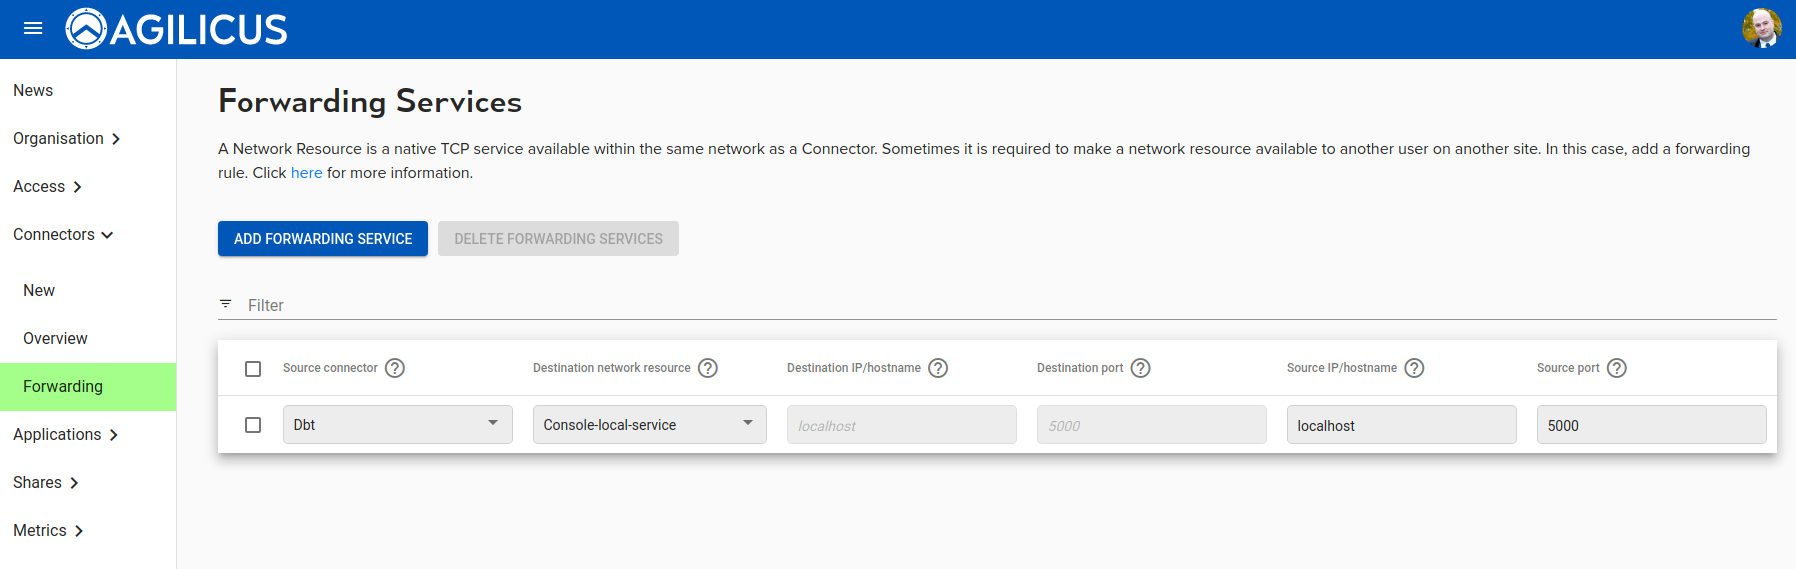Screen dimensions: 1796x569
Task: Go to Overview in the sidebar
Action: tap(55, 339)
